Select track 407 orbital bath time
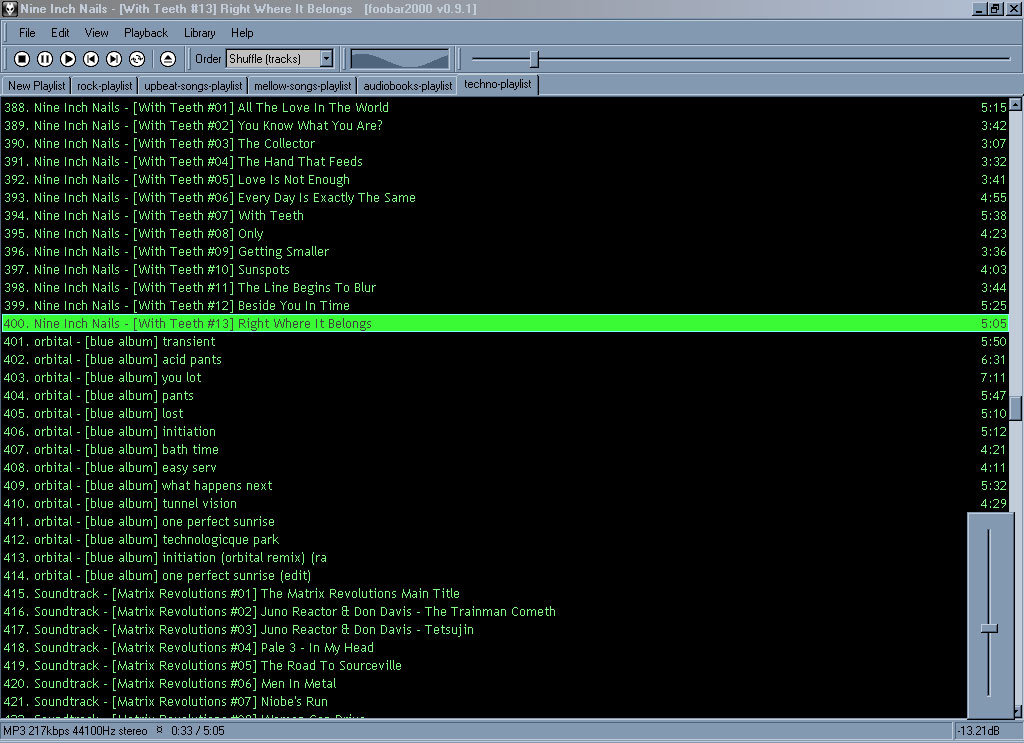Screen dimensions: 1024x743 click(x=504, y=449)
